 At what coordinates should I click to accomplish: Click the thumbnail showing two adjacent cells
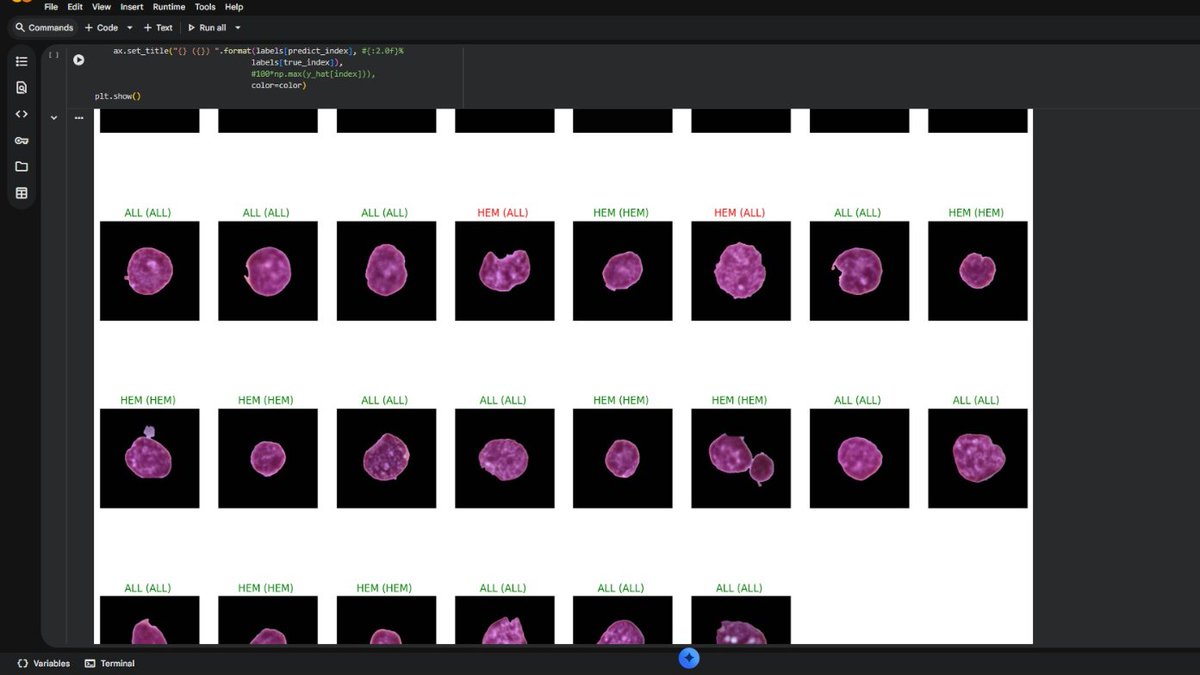click(x=740, y=458)
